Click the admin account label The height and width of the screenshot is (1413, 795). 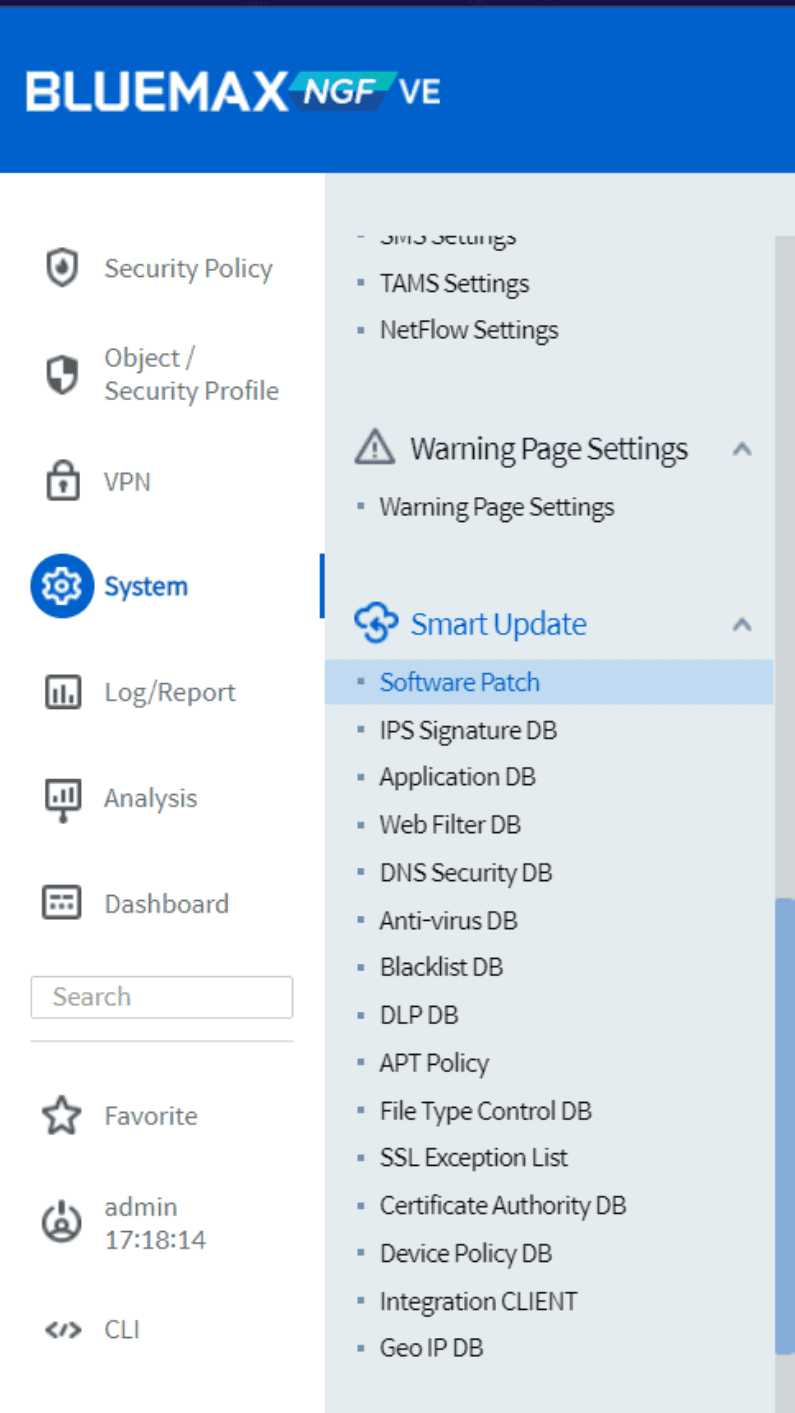click(x=155, y=1223)
